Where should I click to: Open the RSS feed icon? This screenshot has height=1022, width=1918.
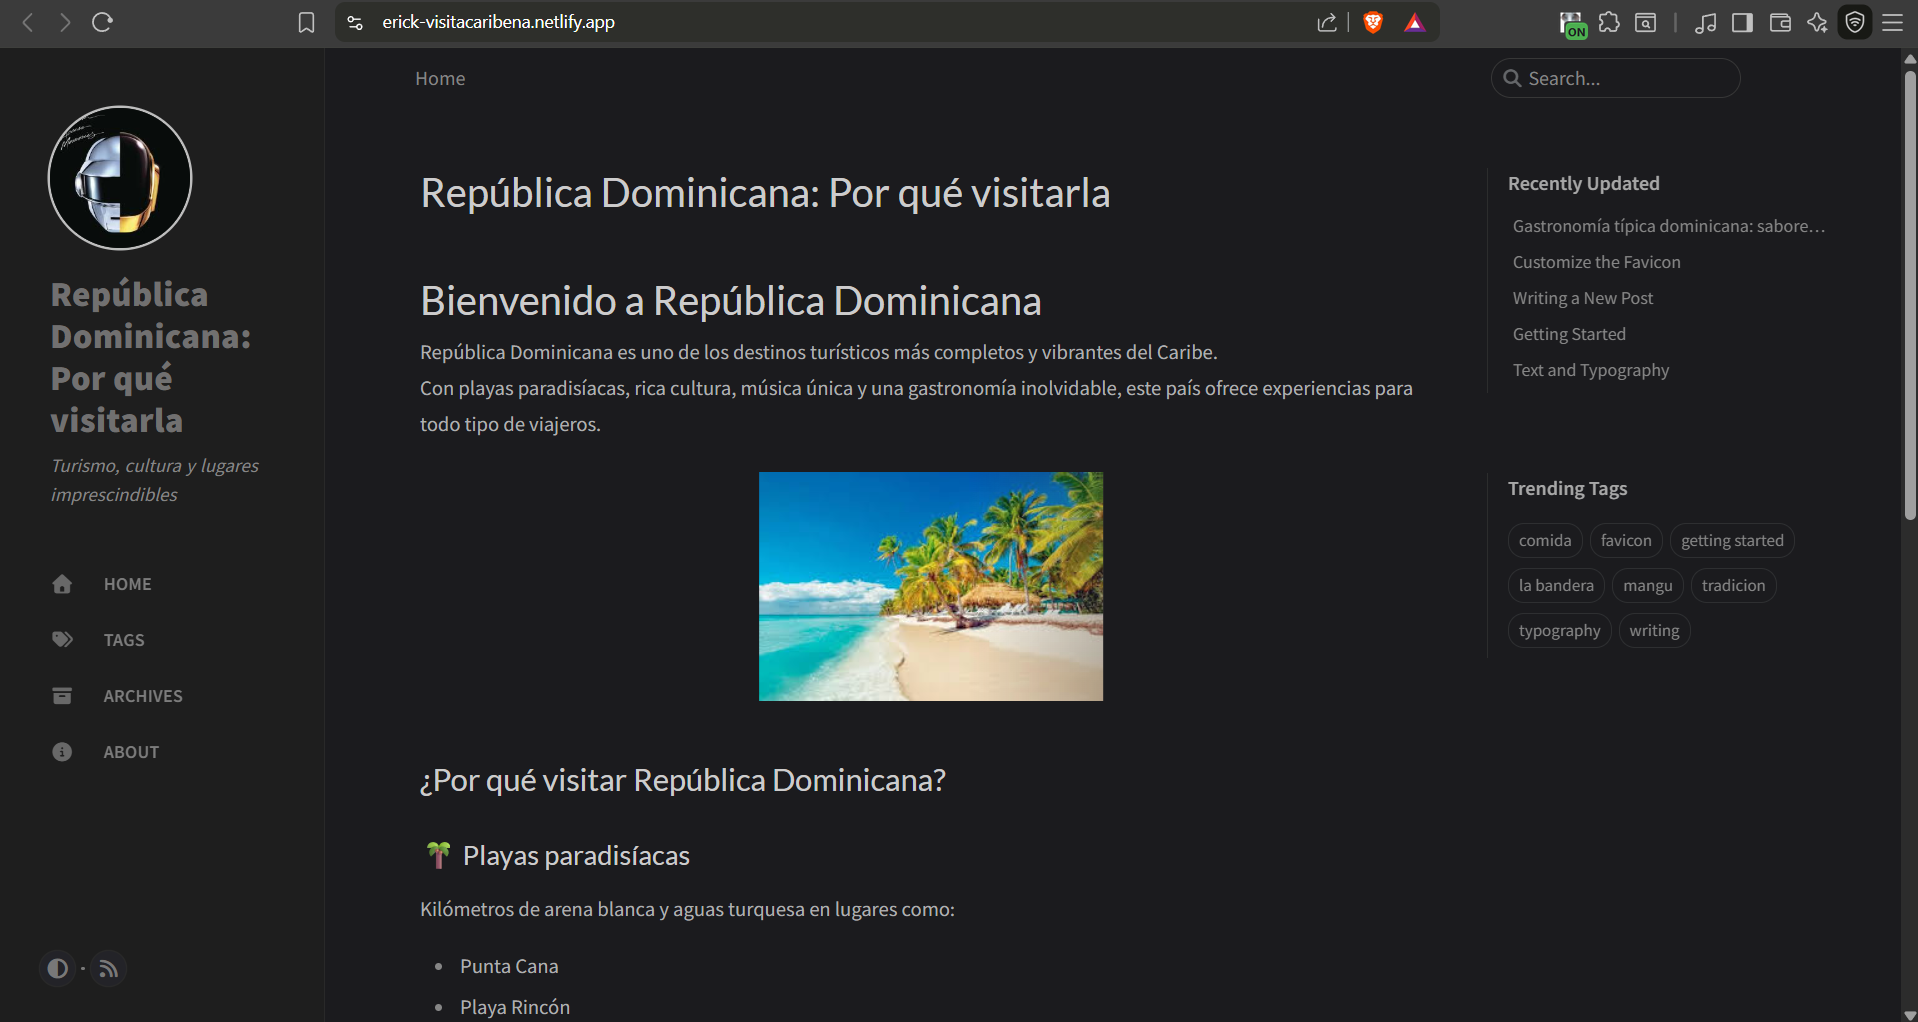[x=109, y=968]
